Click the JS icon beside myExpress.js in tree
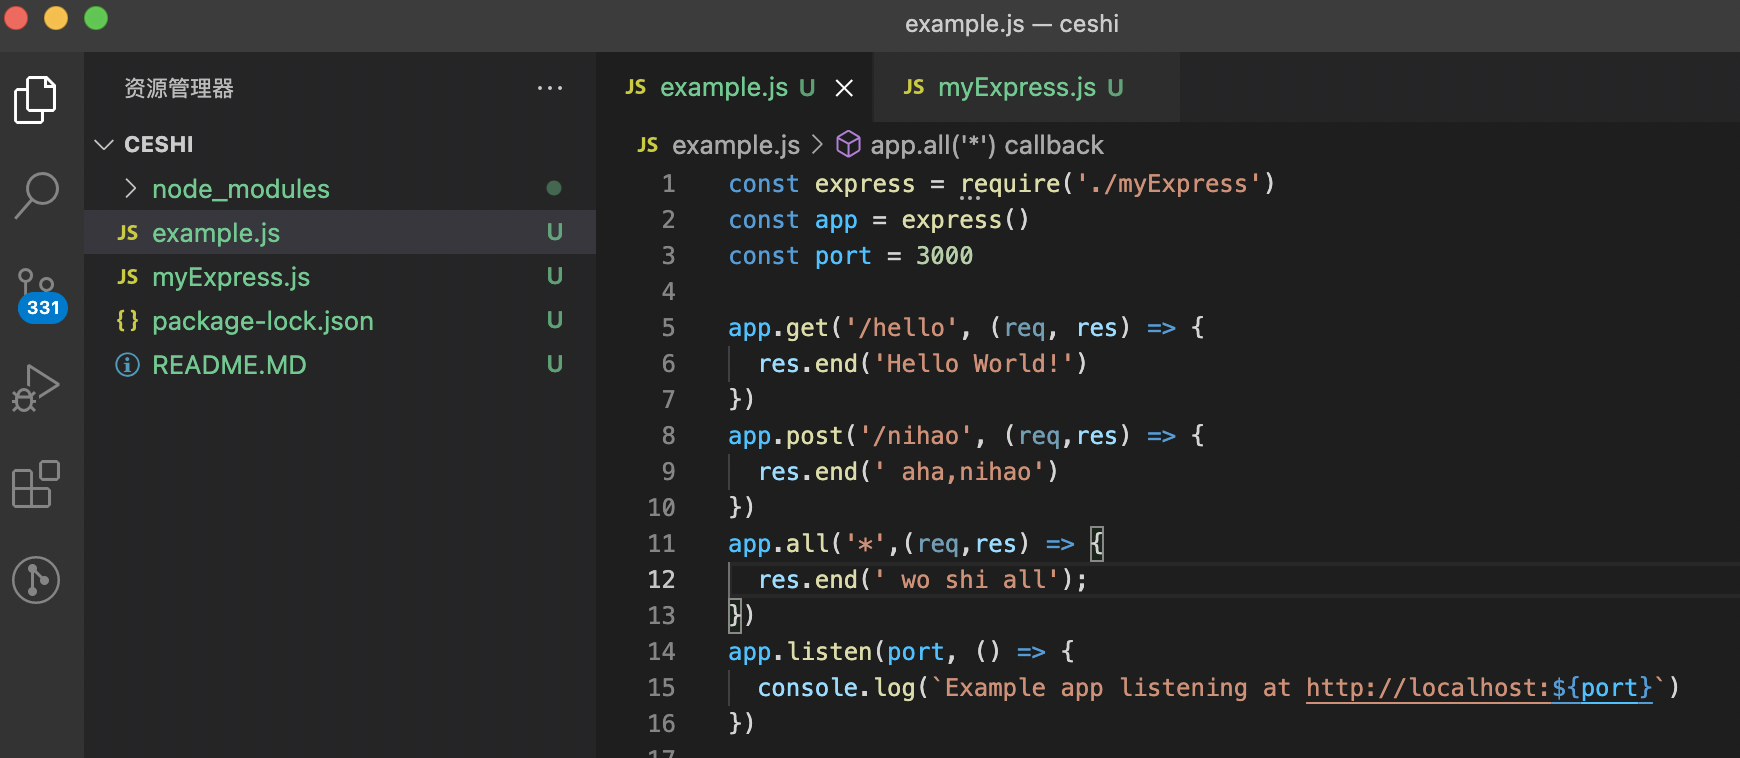The width and height of the screenshot is (1740, 758). [128, 276]
